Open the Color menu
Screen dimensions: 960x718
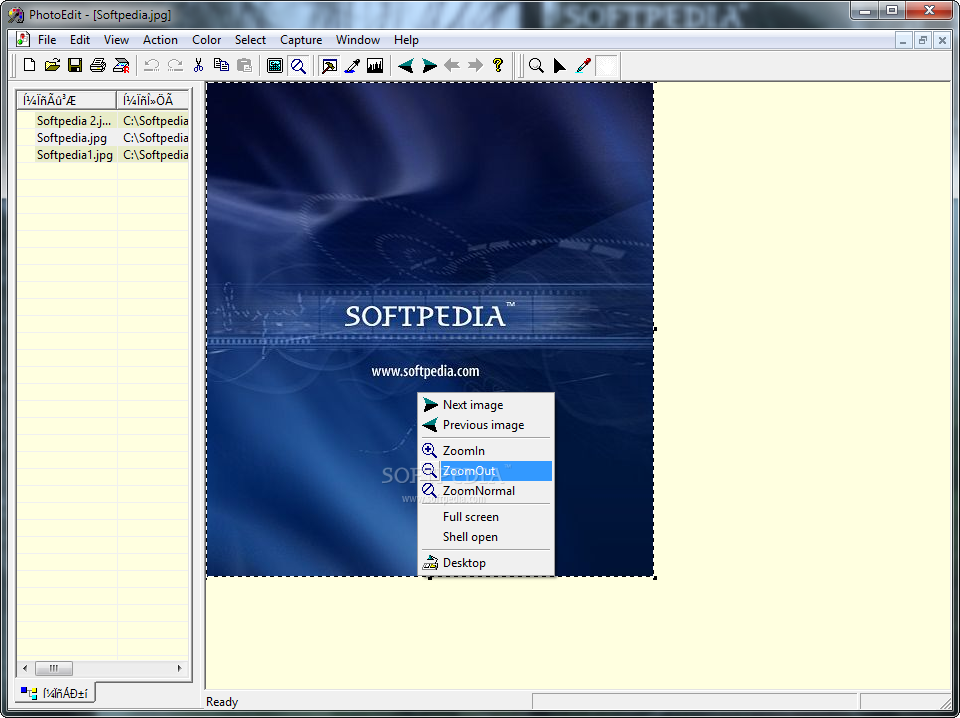click(206, 40)
